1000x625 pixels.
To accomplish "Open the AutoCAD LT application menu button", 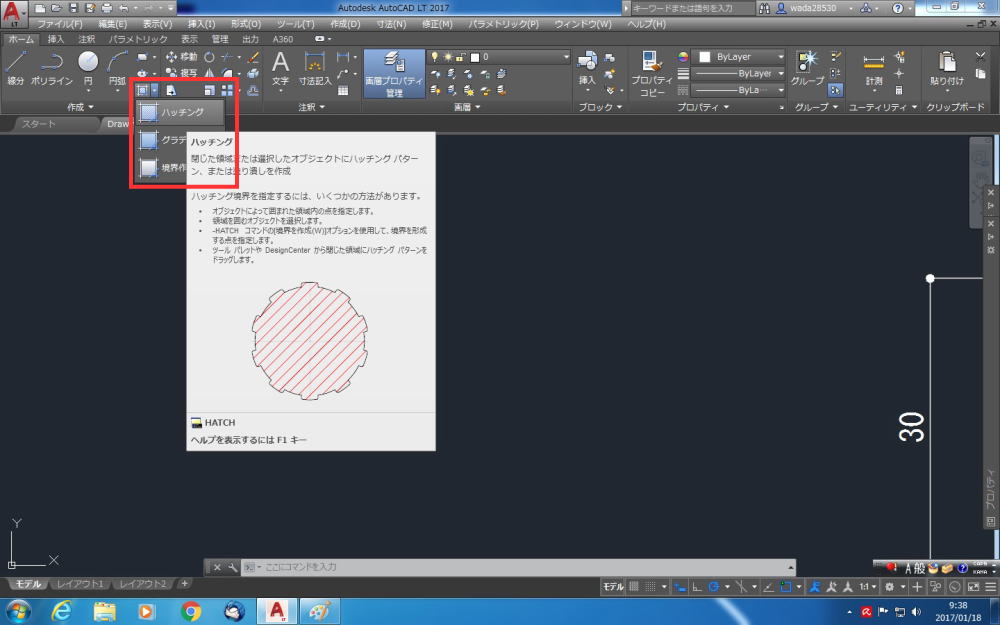I will click(13, 13).
